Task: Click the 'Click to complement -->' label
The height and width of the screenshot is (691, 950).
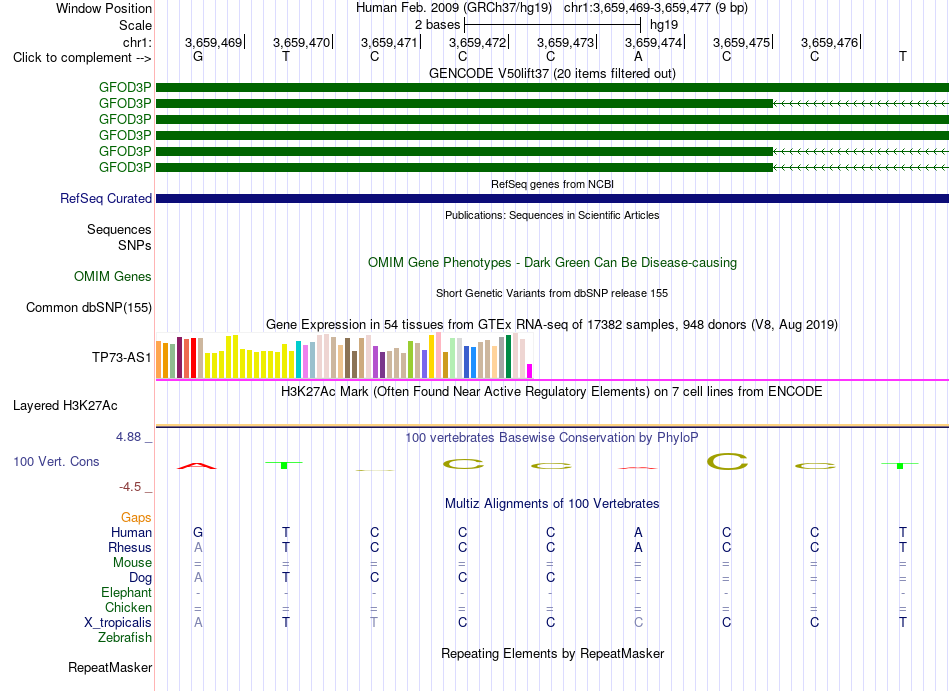Action: pyautogui.click(x=82, y=58)
